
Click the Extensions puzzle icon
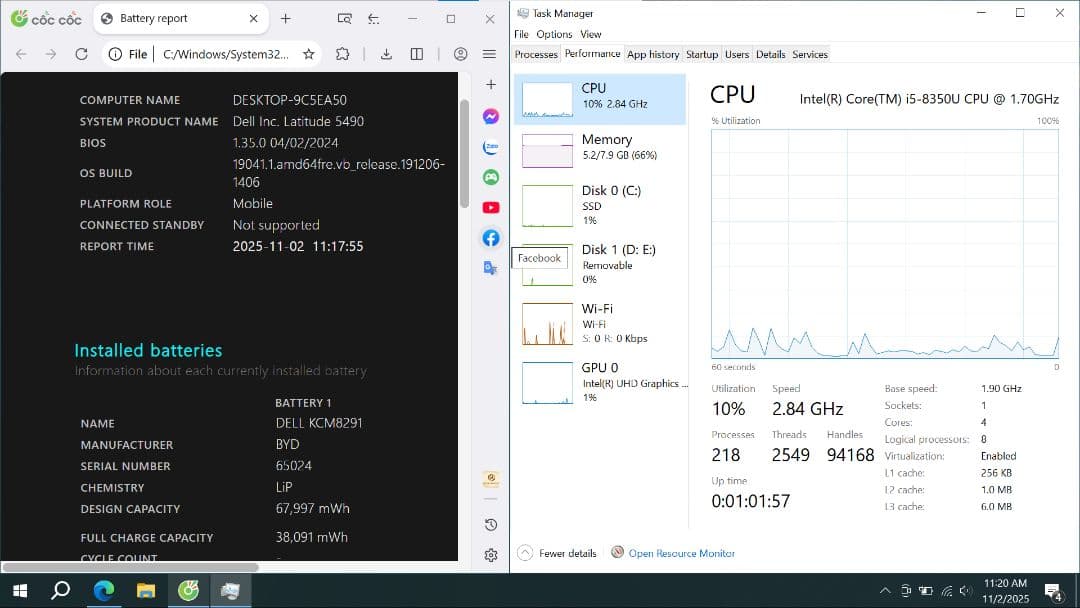(341, 54)
